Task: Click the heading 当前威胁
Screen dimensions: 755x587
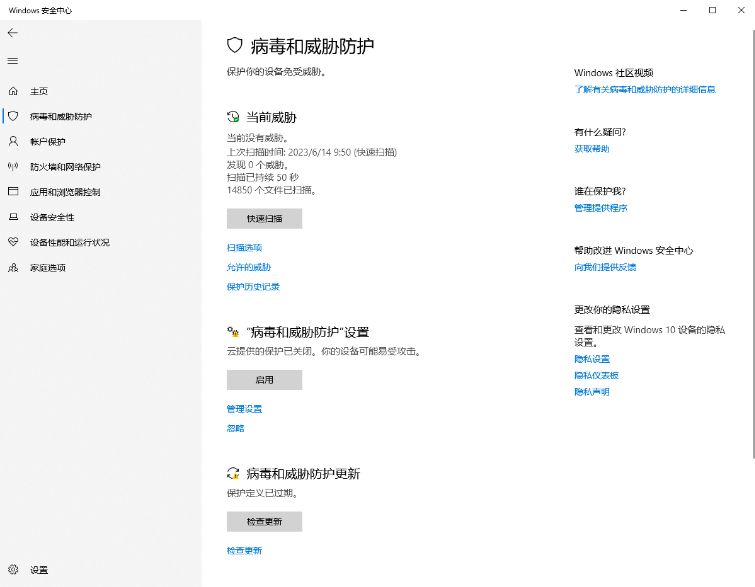Action: click(x=271, y=117)
